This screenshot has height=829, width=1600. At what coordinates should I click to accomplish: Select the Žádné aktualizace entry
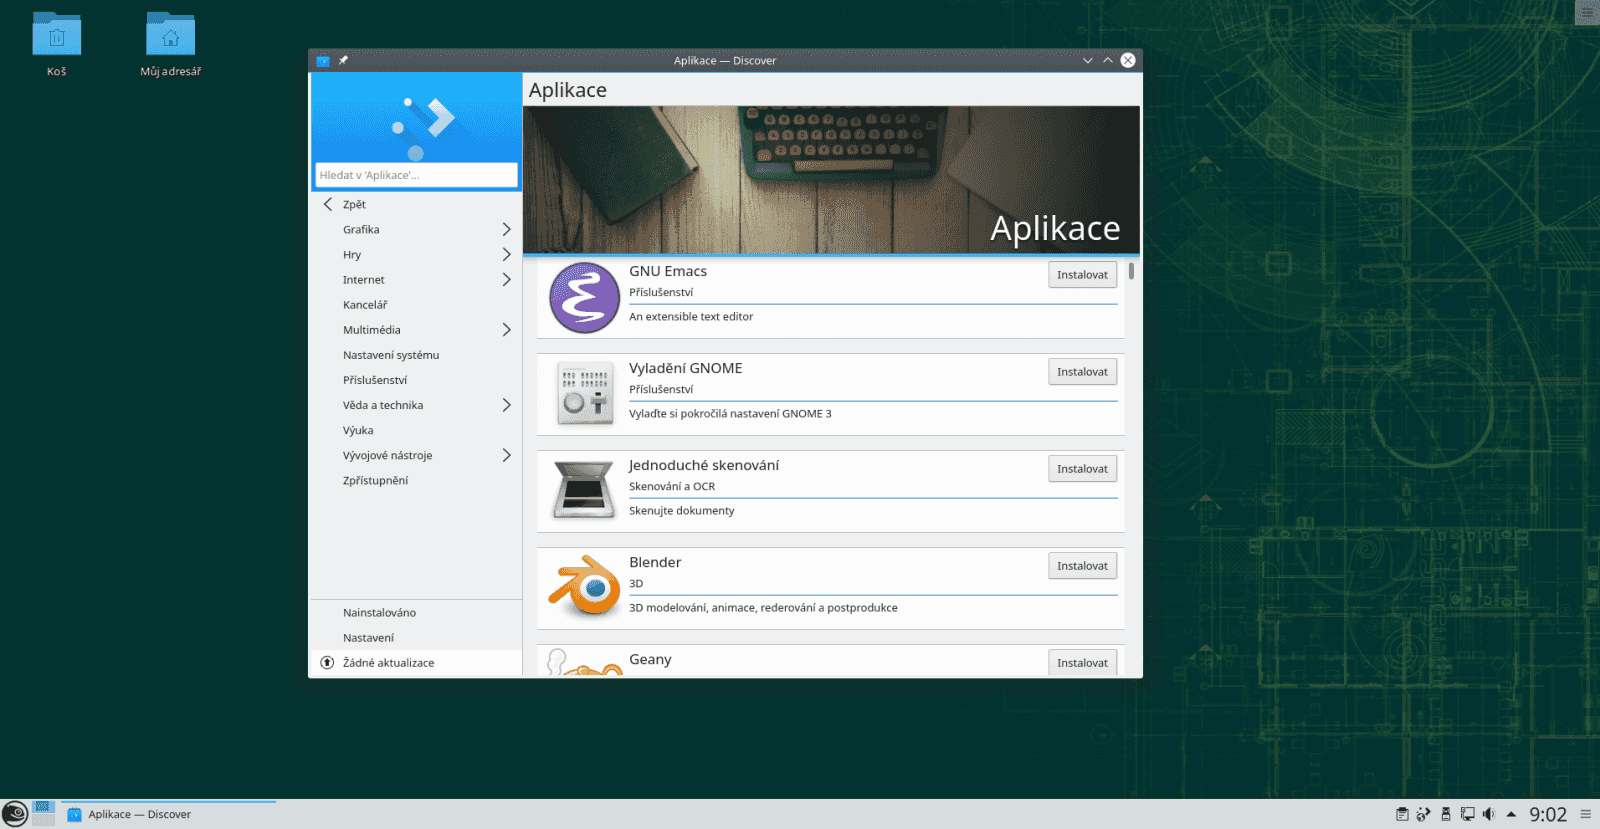click(416, 663)
